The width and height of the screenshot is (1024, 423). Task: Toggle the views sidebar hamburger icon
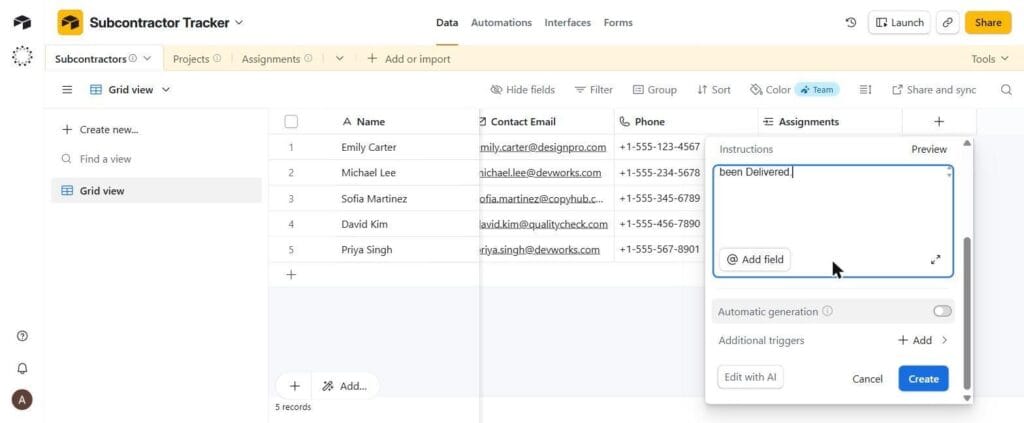[67, 89]
